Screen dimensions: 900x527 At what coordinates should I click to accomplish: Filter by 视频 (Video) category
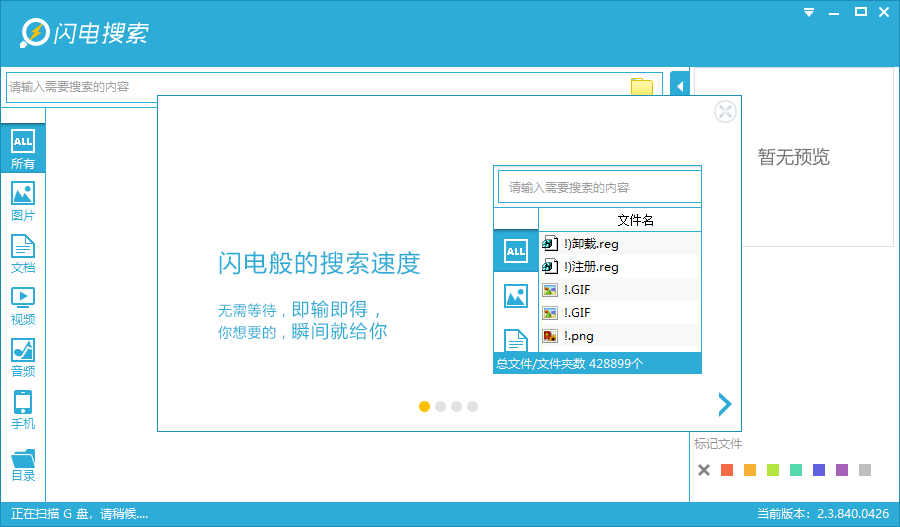[23, 304]
